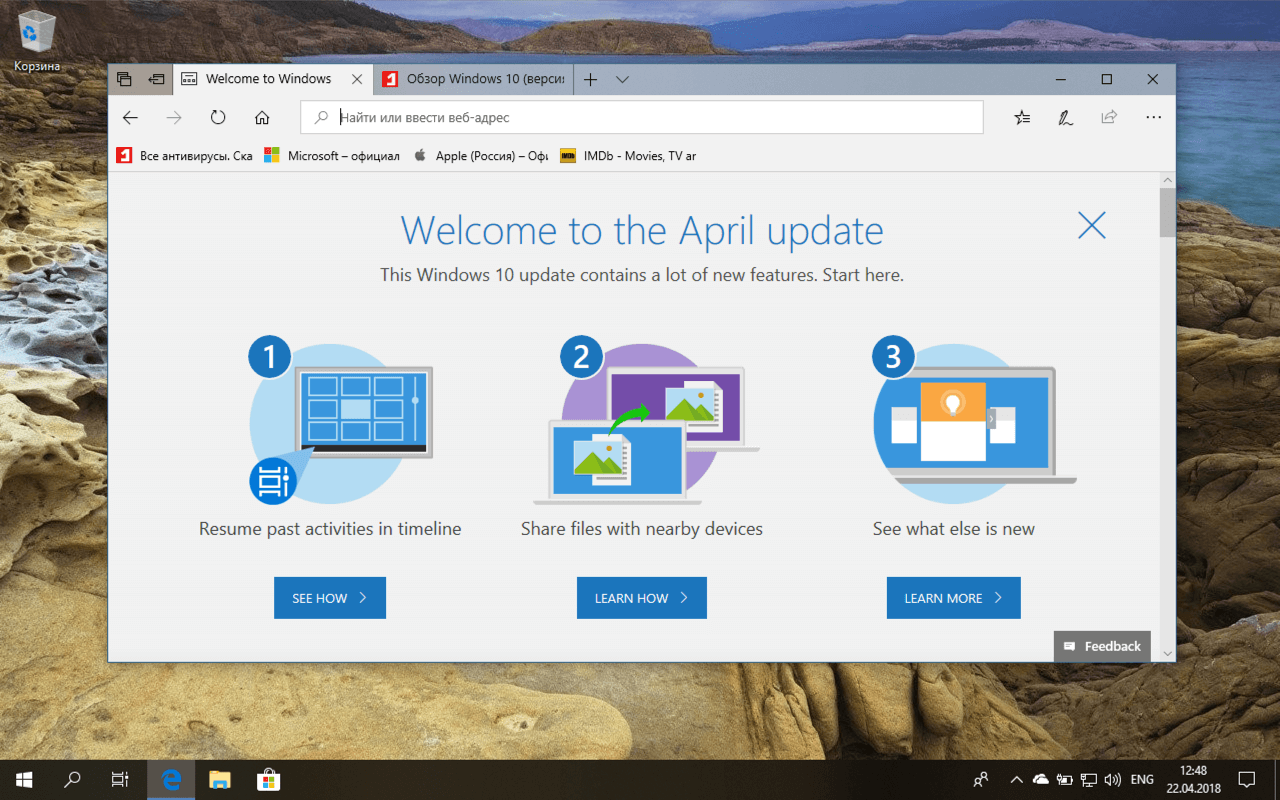Go to the browser home page
Screen dimensions: 1280x800
(261, 117)
